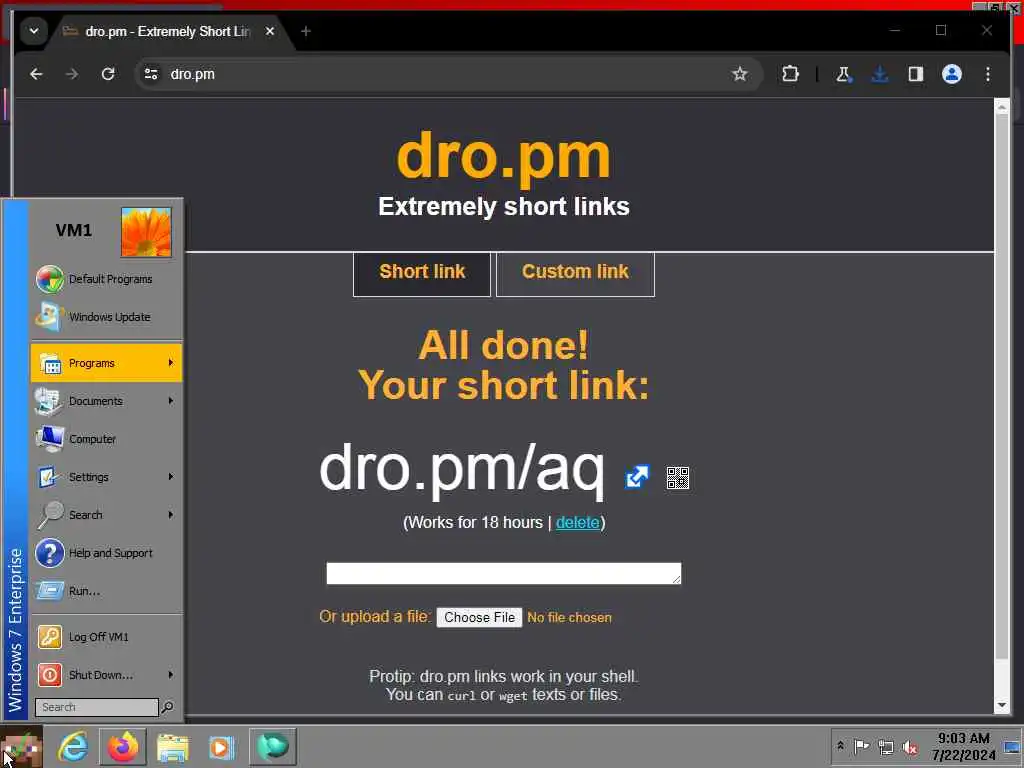The height and width of the screenshot is (768, 1024).
Task: Open Chrome Labs flask icon
Action: pos(843,74)
